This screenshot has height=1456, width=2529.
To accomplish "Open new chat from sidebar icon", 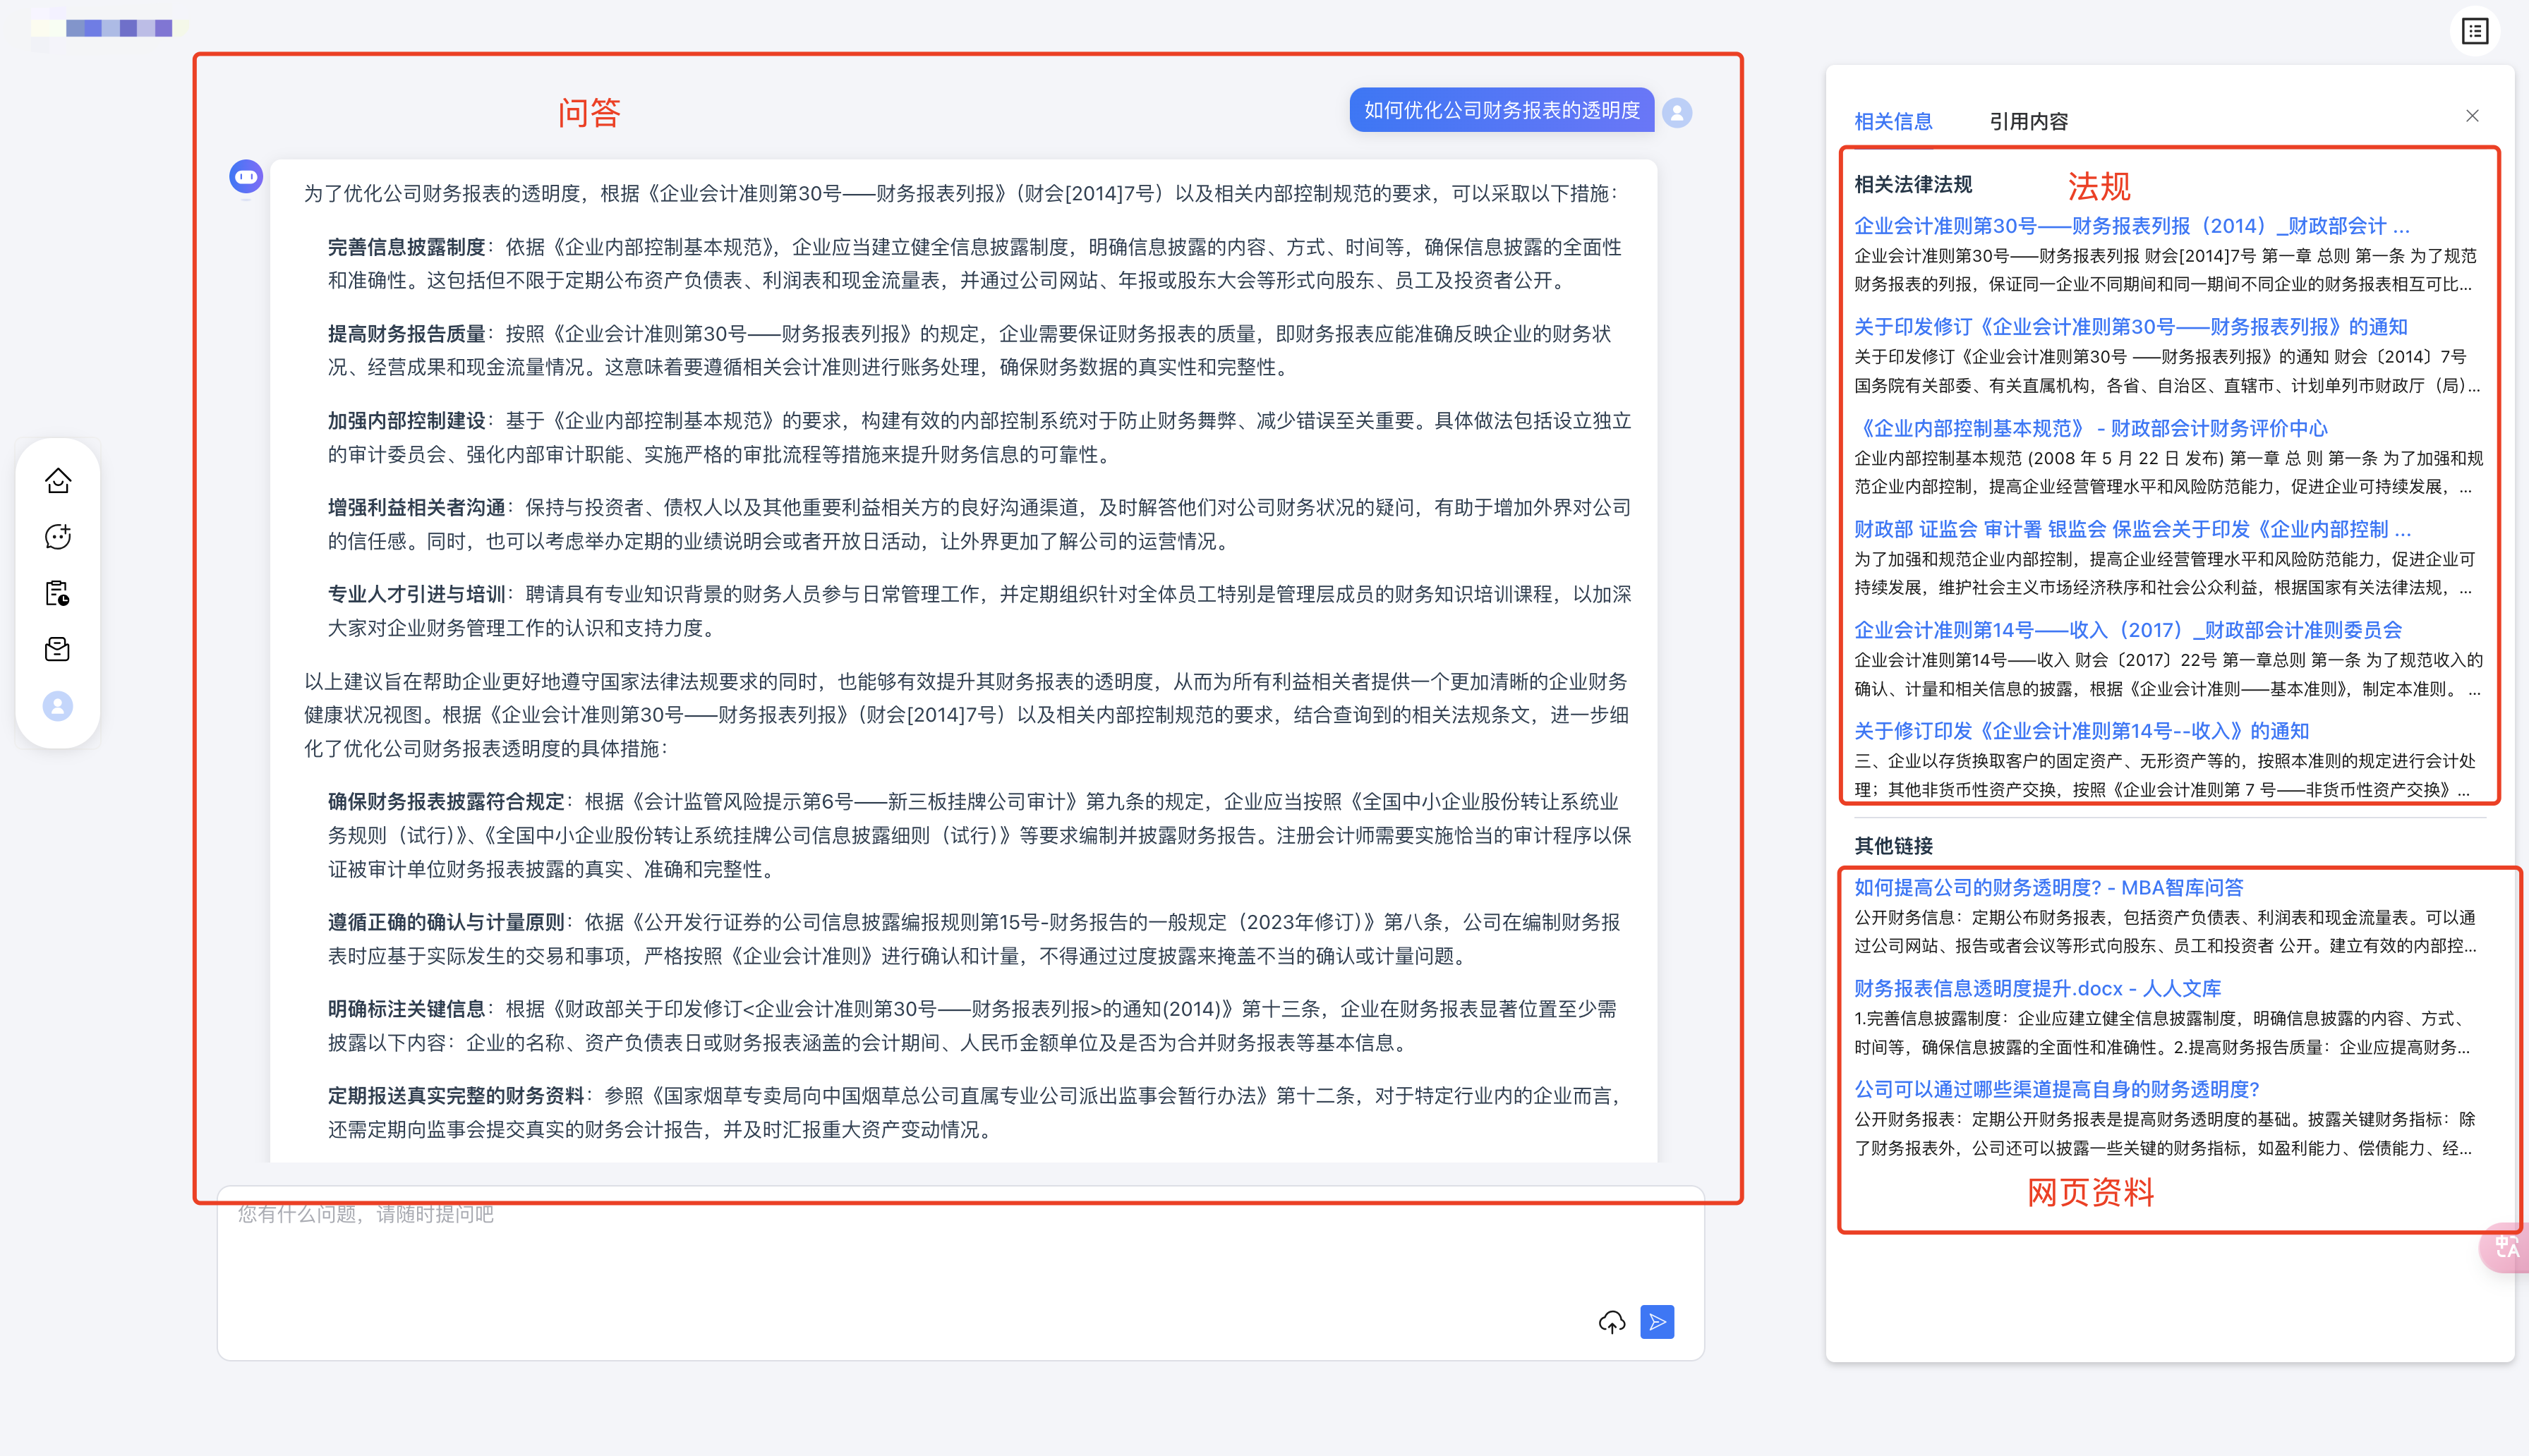I will pyautogui.click(x=58, y=537).
